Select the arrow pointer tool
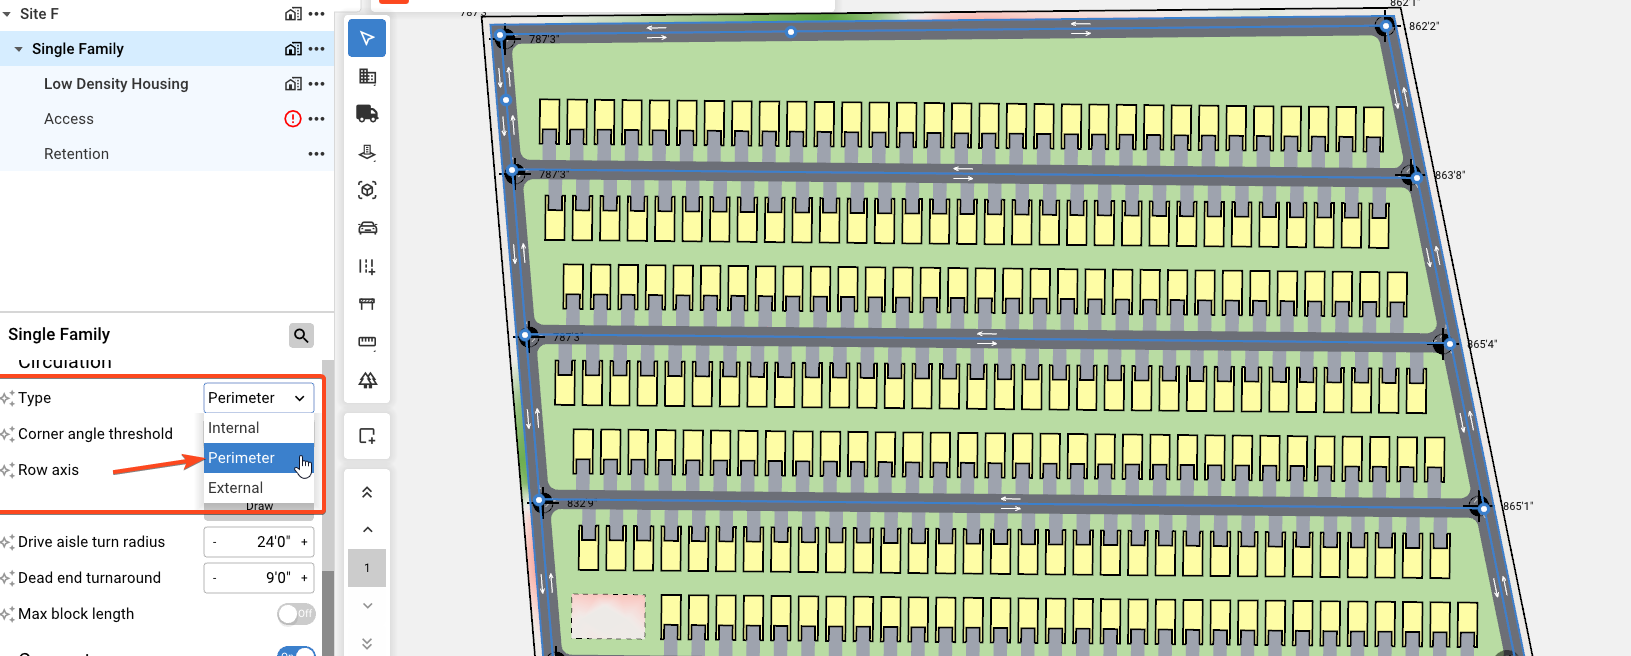 [x=367, y=38]
